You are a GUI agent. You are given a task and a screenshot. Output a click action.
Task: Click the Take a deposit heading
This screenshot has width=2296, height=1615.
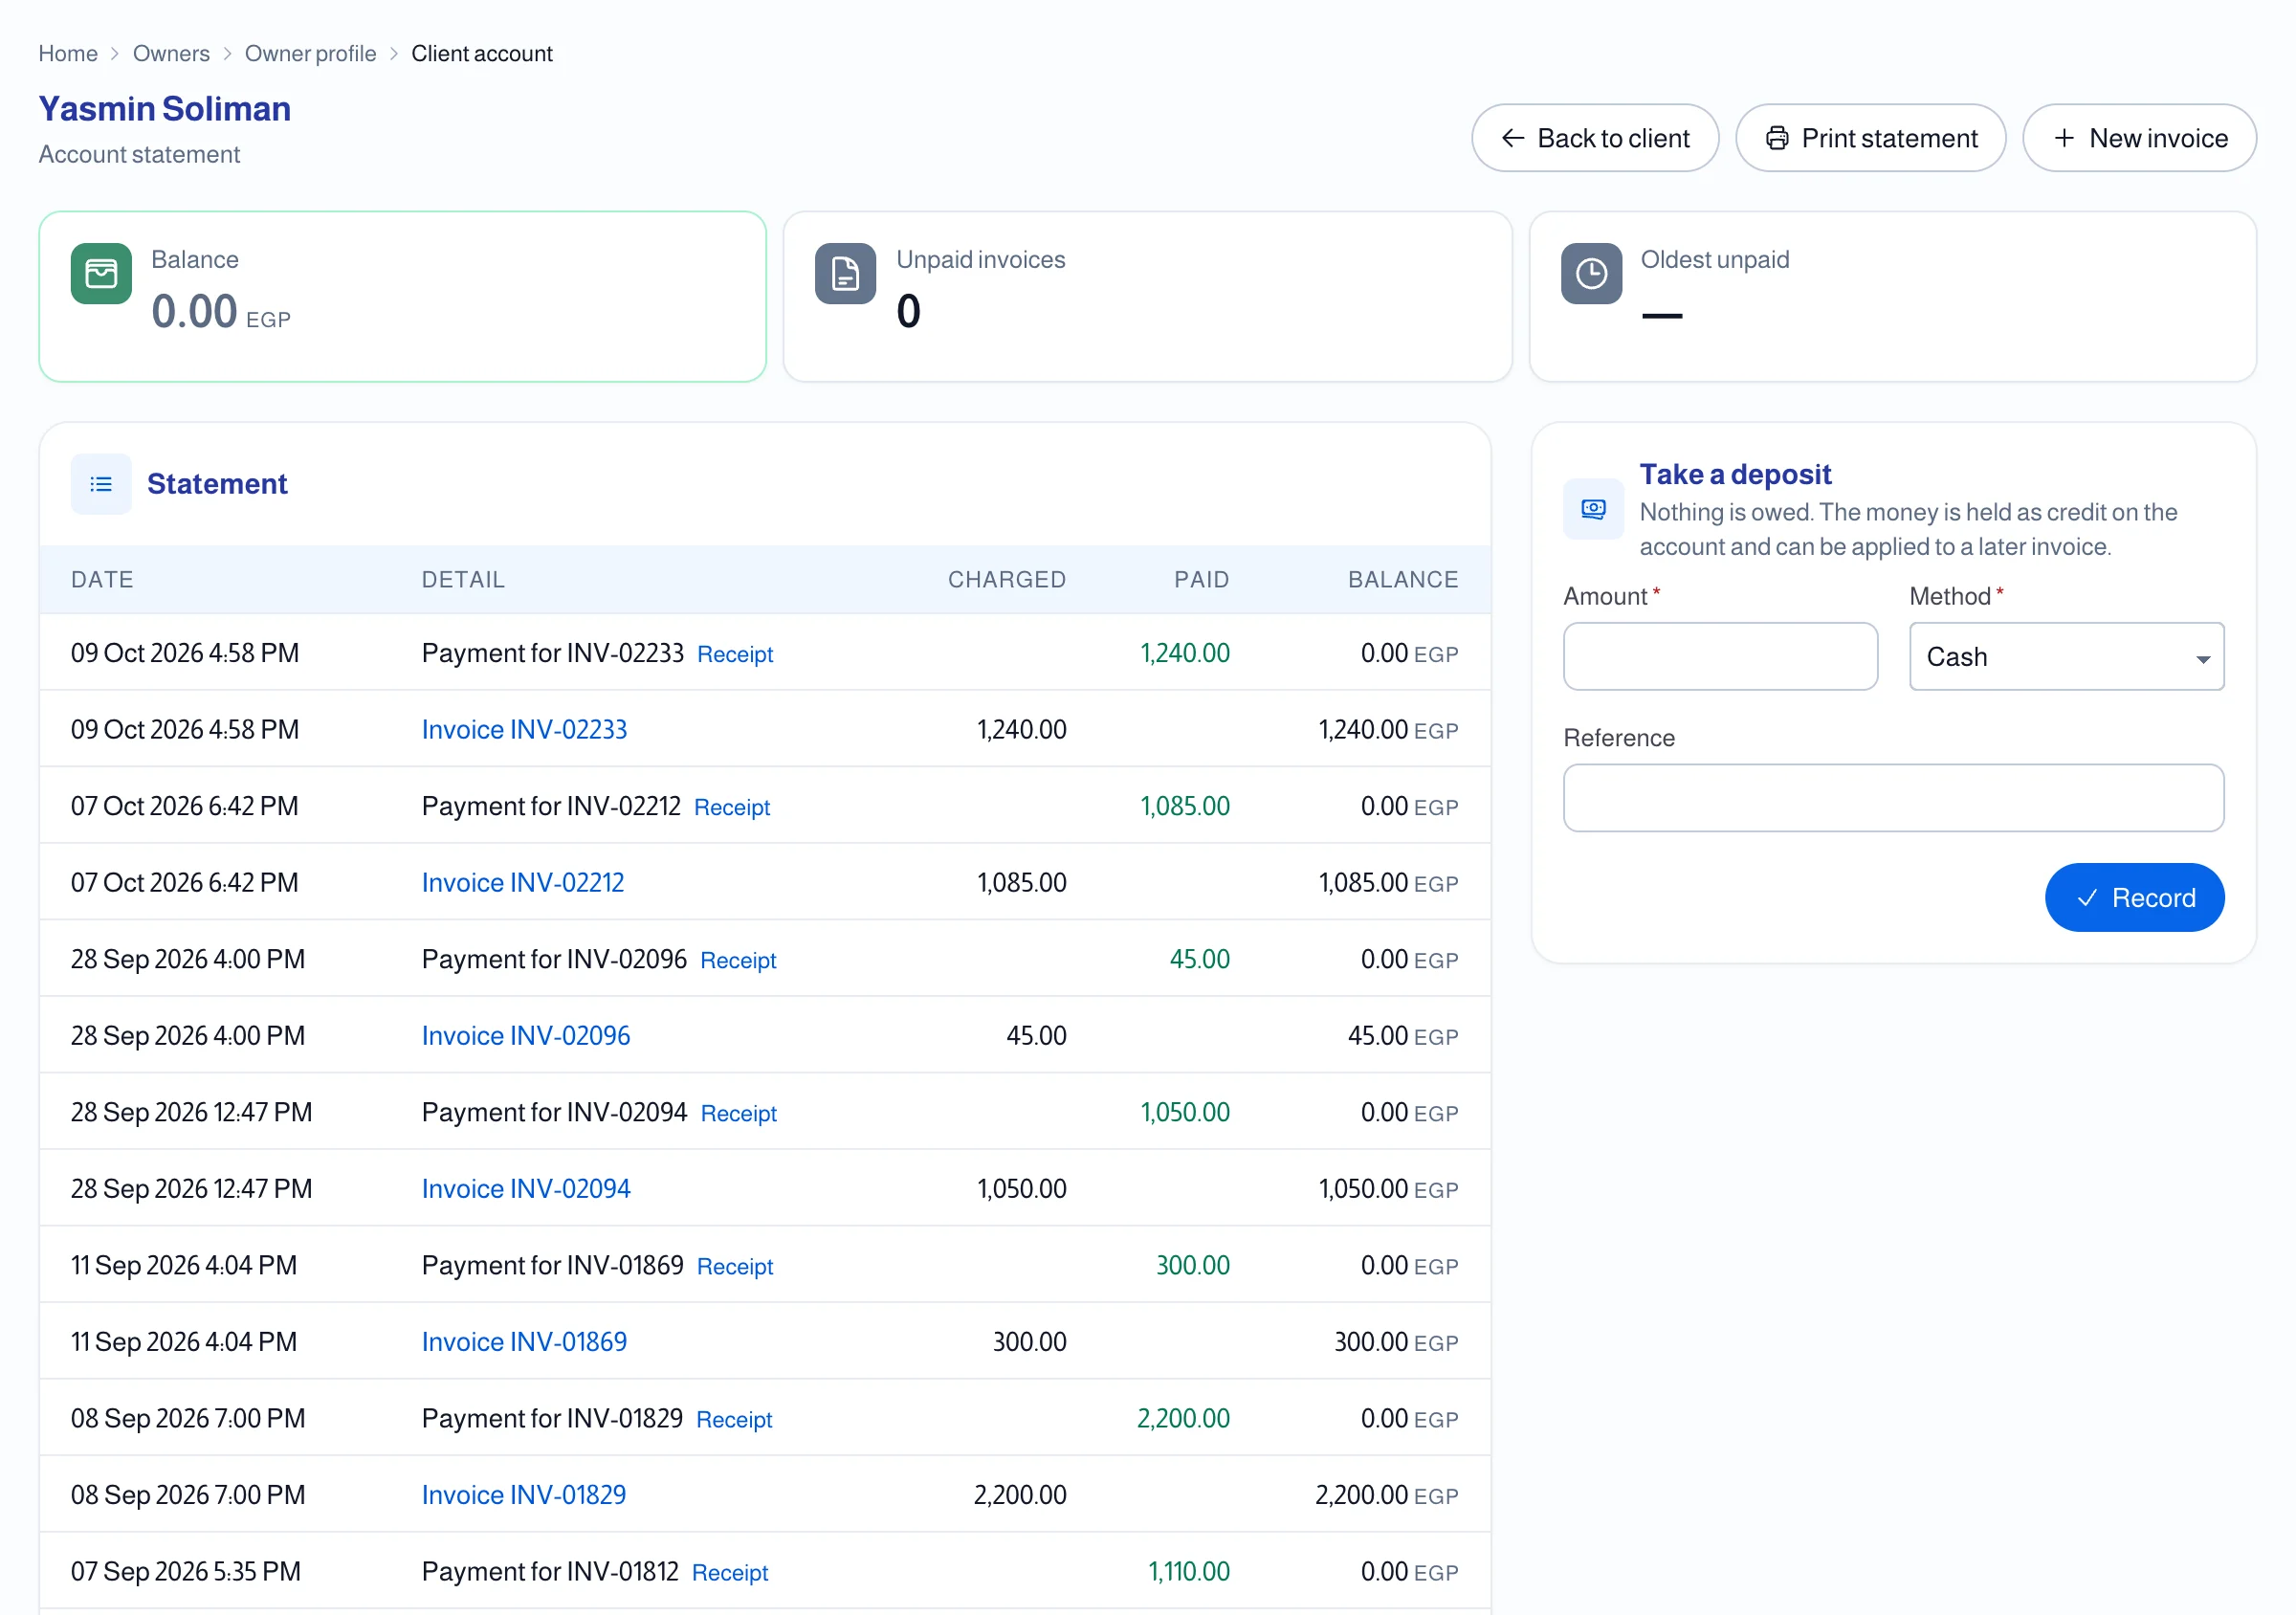click(1735, 474)
